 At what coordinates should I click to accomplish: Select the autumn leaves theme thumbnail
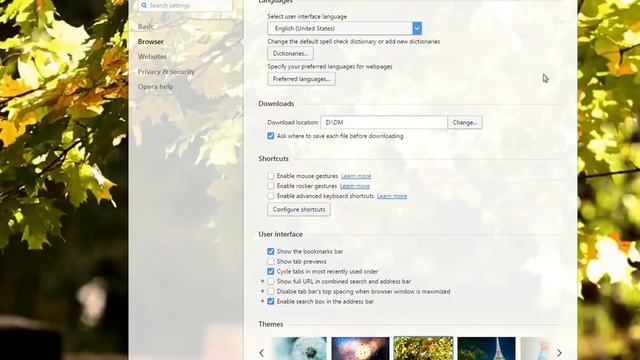pos(423,348)
